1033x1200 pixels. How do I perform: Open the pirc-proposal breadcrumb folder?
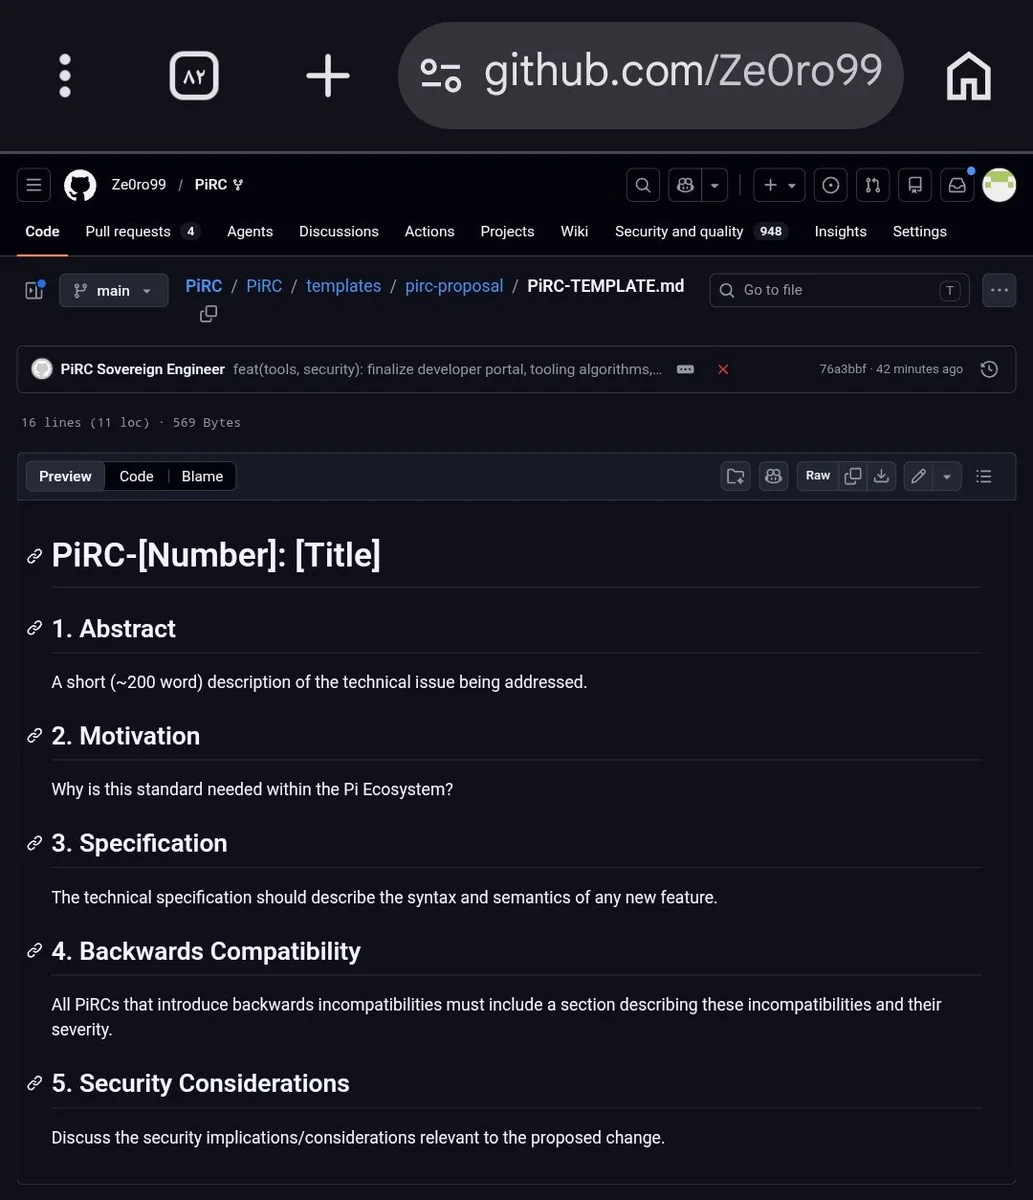(454, 286)
